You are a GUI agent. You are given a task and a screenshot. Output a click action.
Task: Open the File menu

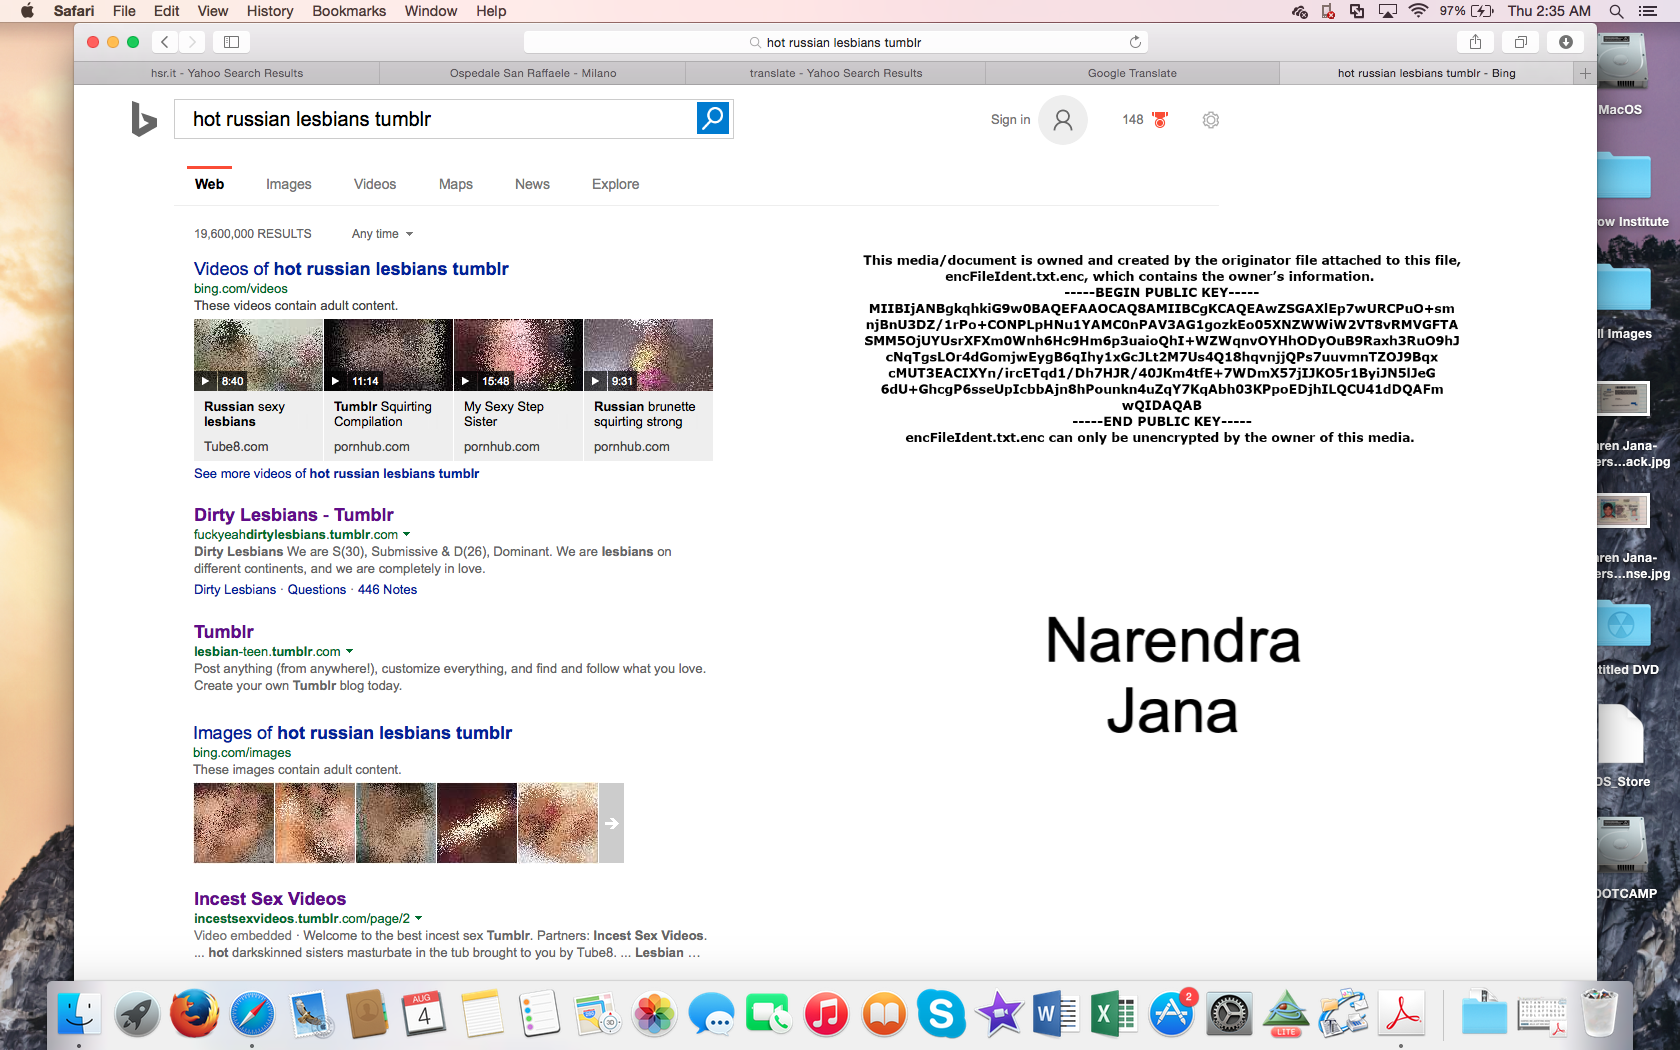(x=124, y=11)
